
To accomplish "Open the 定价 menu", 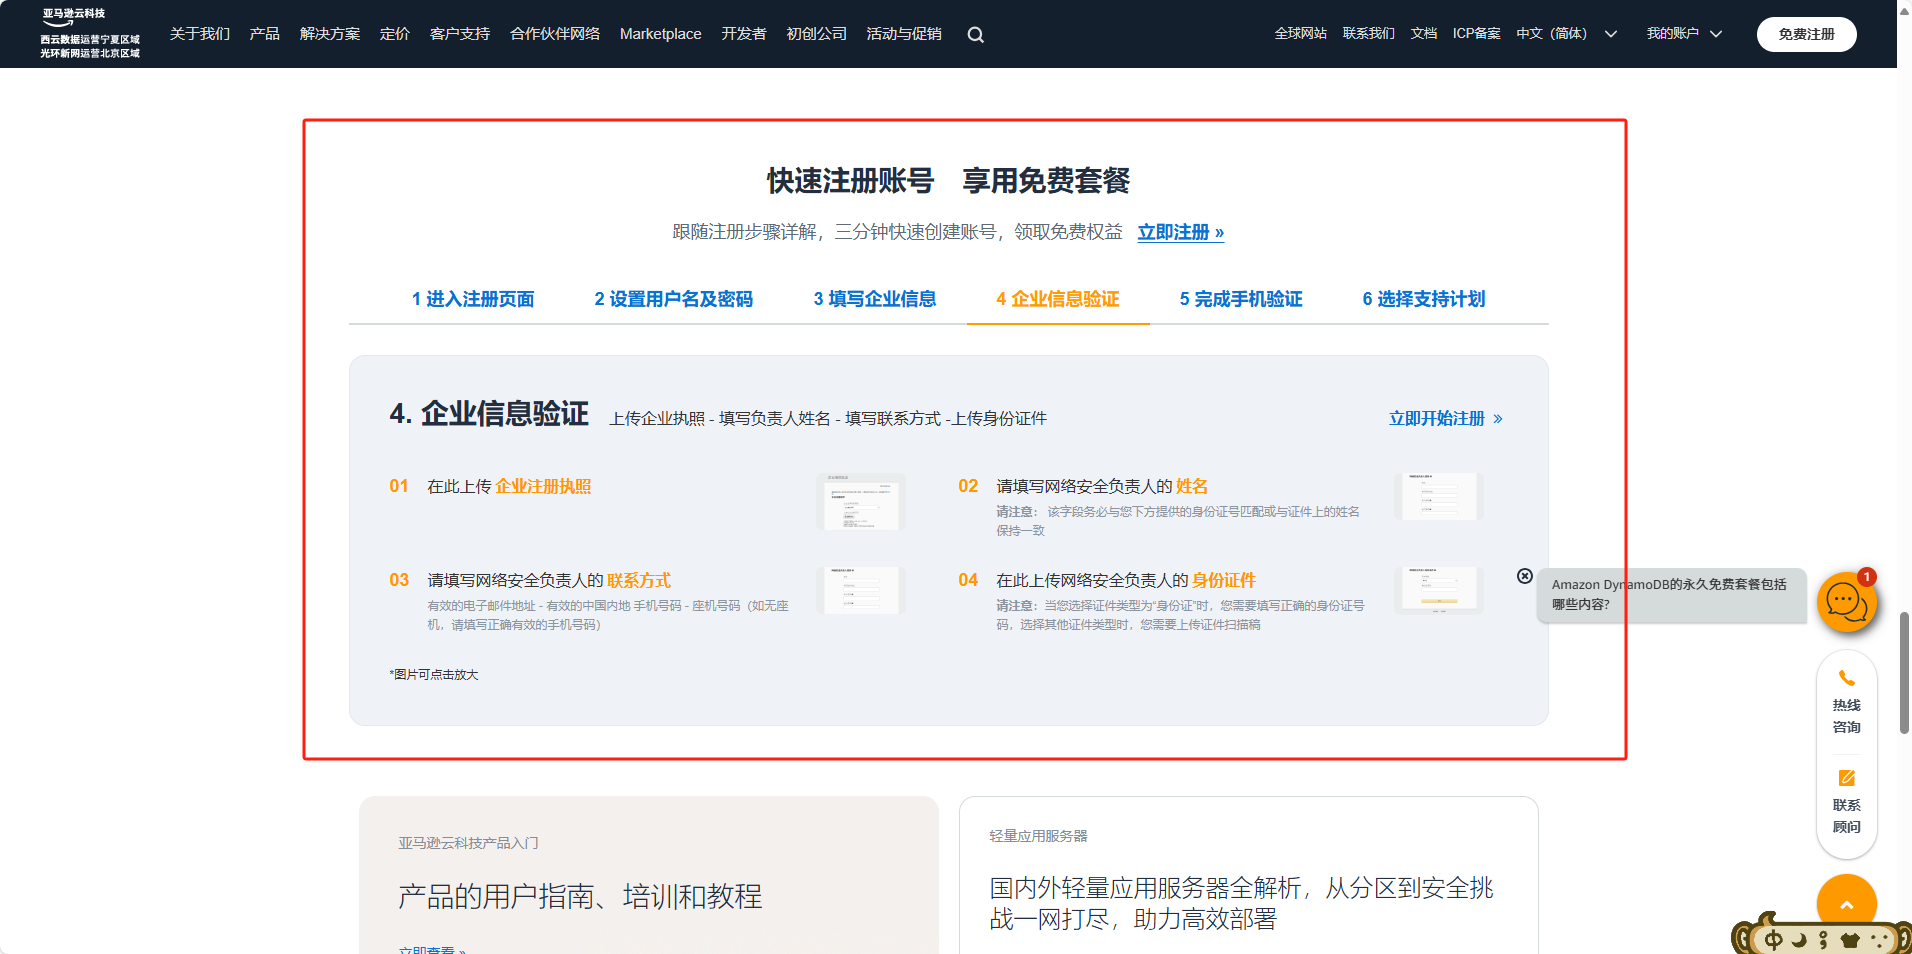I will pos(395,34).
